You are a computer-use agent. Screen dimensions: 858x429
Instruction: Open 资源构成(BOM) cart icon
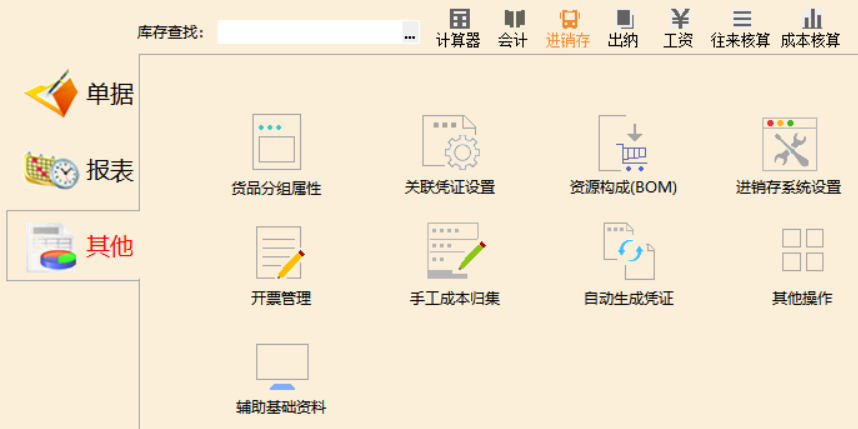pos(623,142)
